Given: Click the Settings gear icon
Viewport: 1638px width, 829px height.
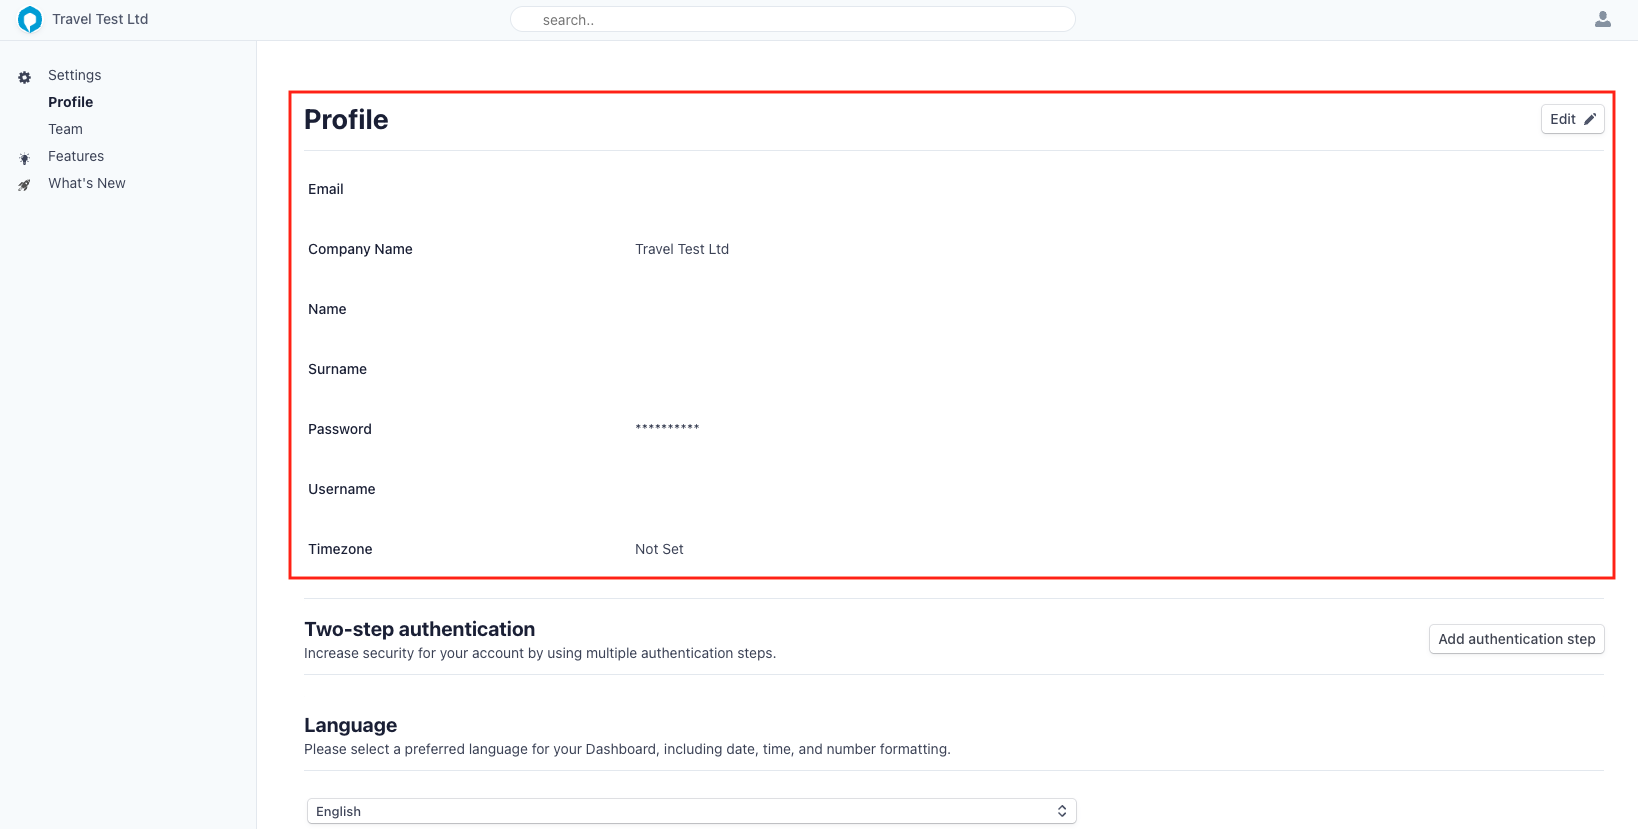Looking at the screenshot, I should click(25, 77).
